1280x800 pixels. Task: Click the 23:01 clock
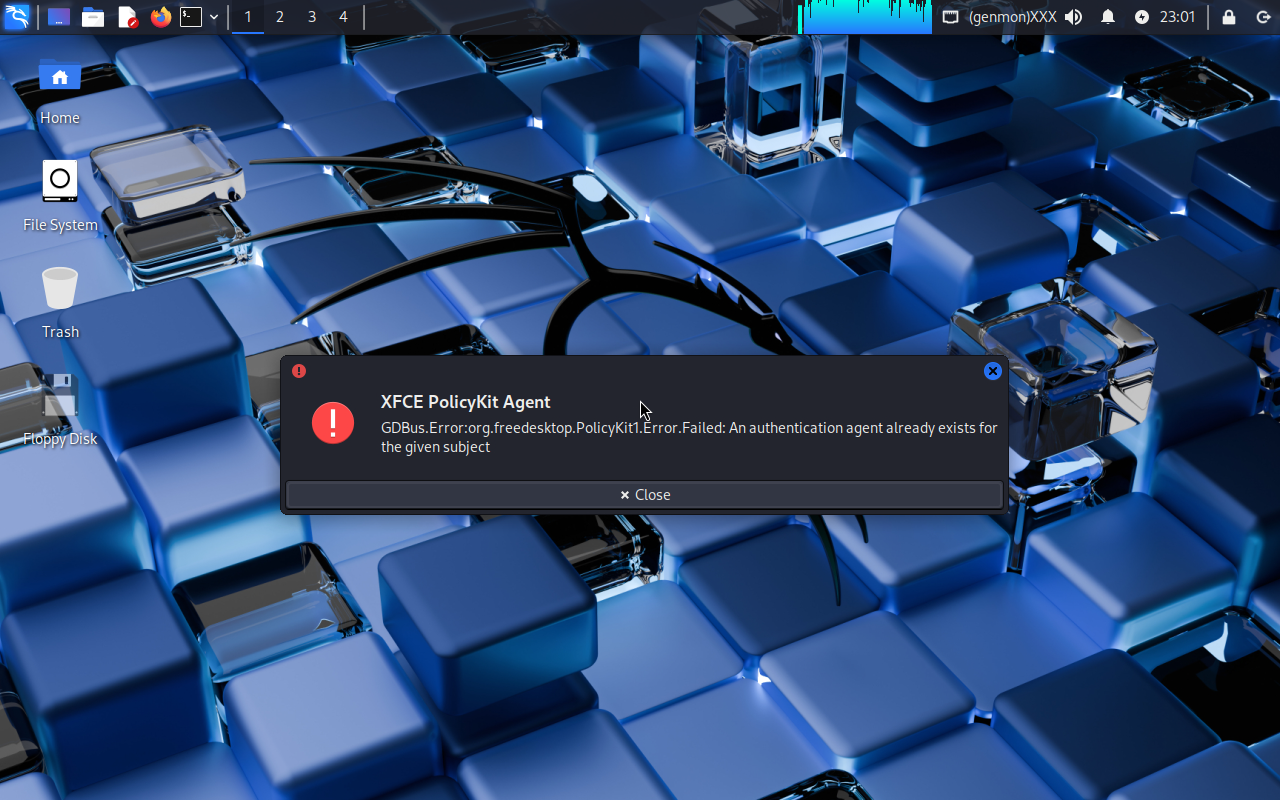1177,17
